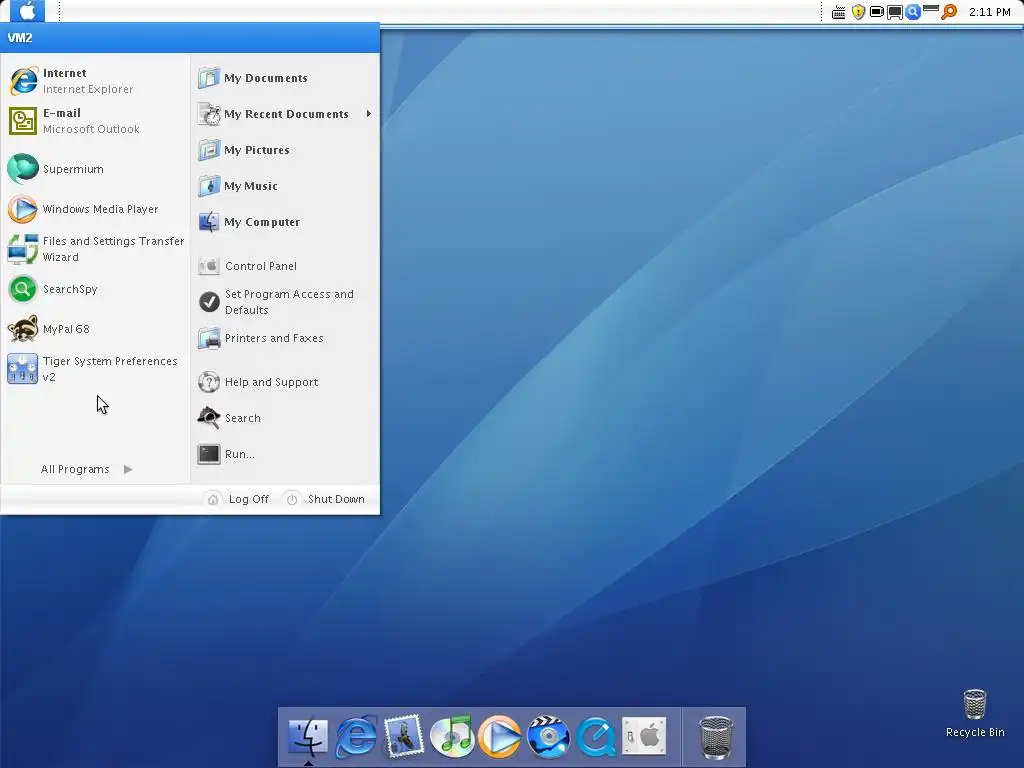Viewport: 1024px width, 768px height.
Task: Open System Preferences icon in the dock
Action: point(644,736)
